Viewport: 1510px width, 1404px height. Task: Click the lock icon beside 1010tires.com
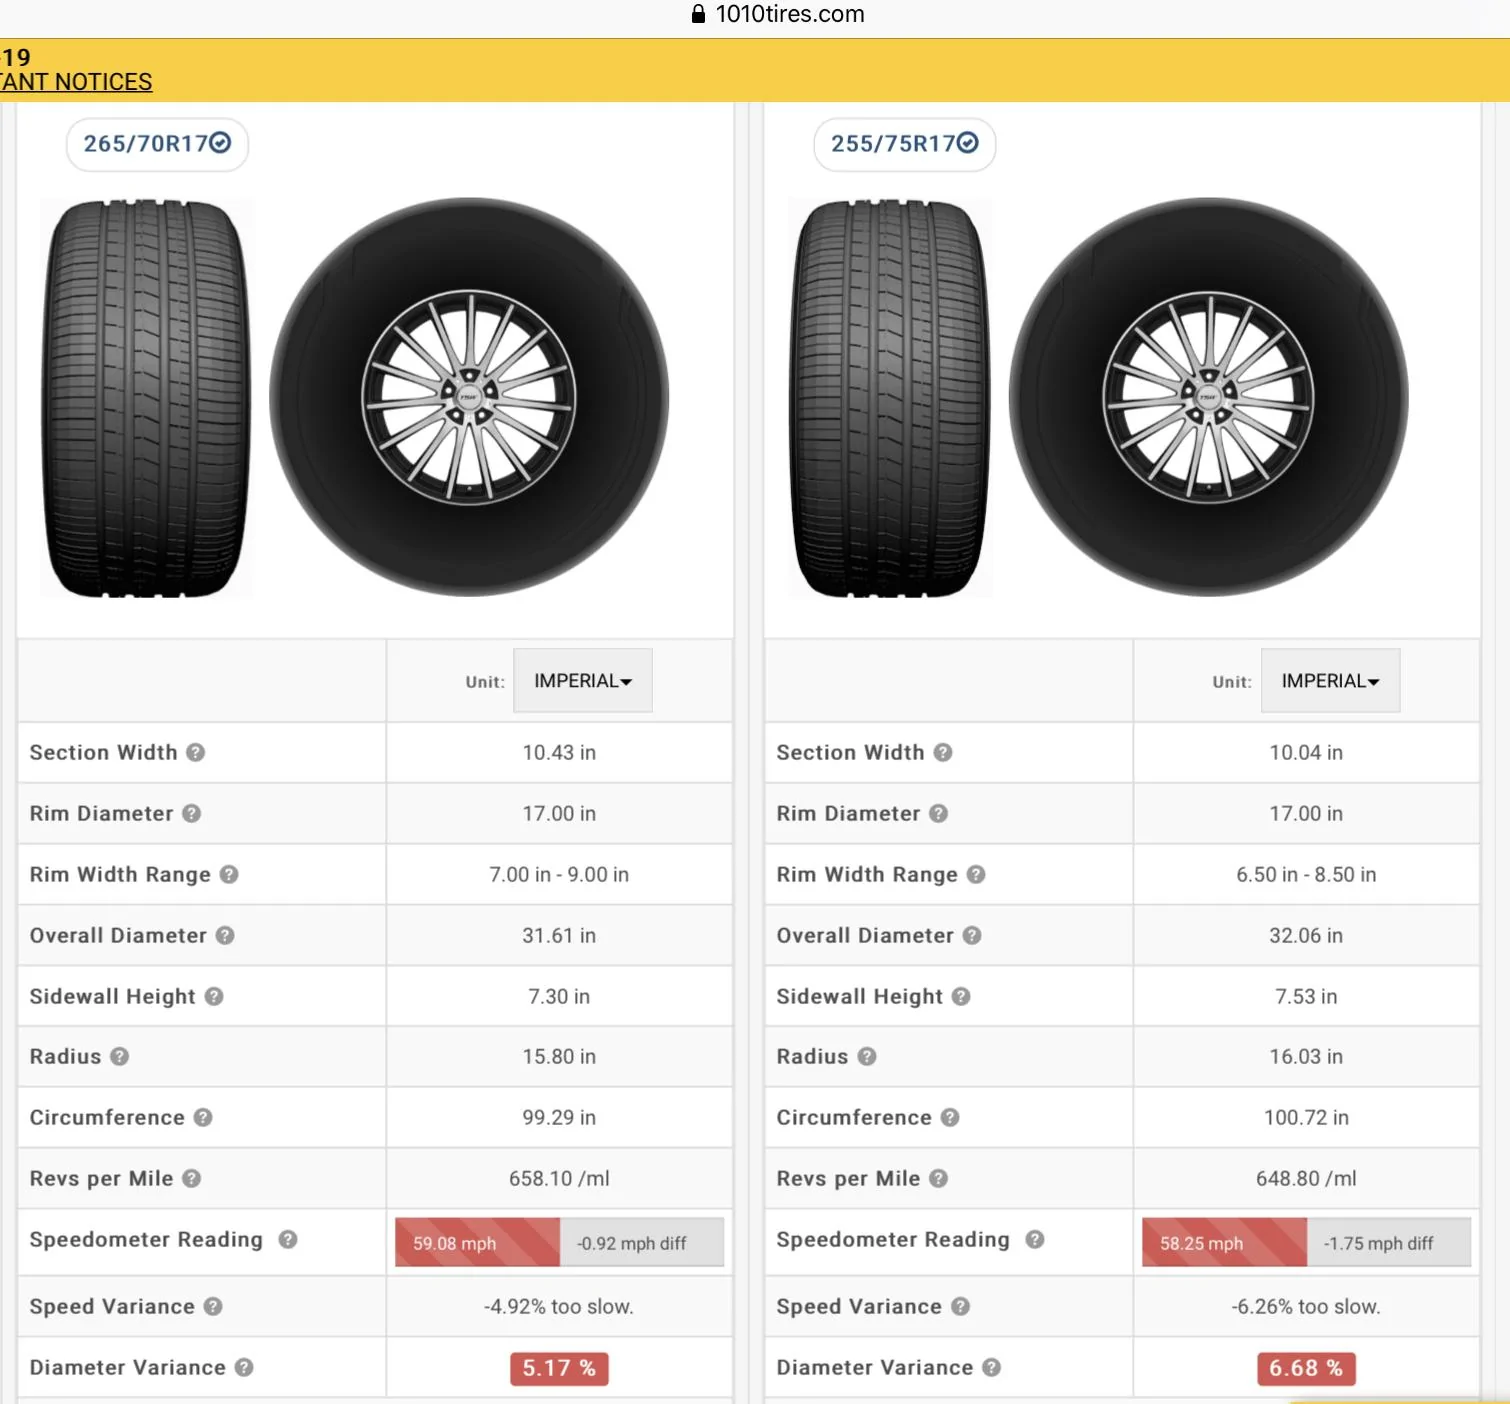point(699,14)
